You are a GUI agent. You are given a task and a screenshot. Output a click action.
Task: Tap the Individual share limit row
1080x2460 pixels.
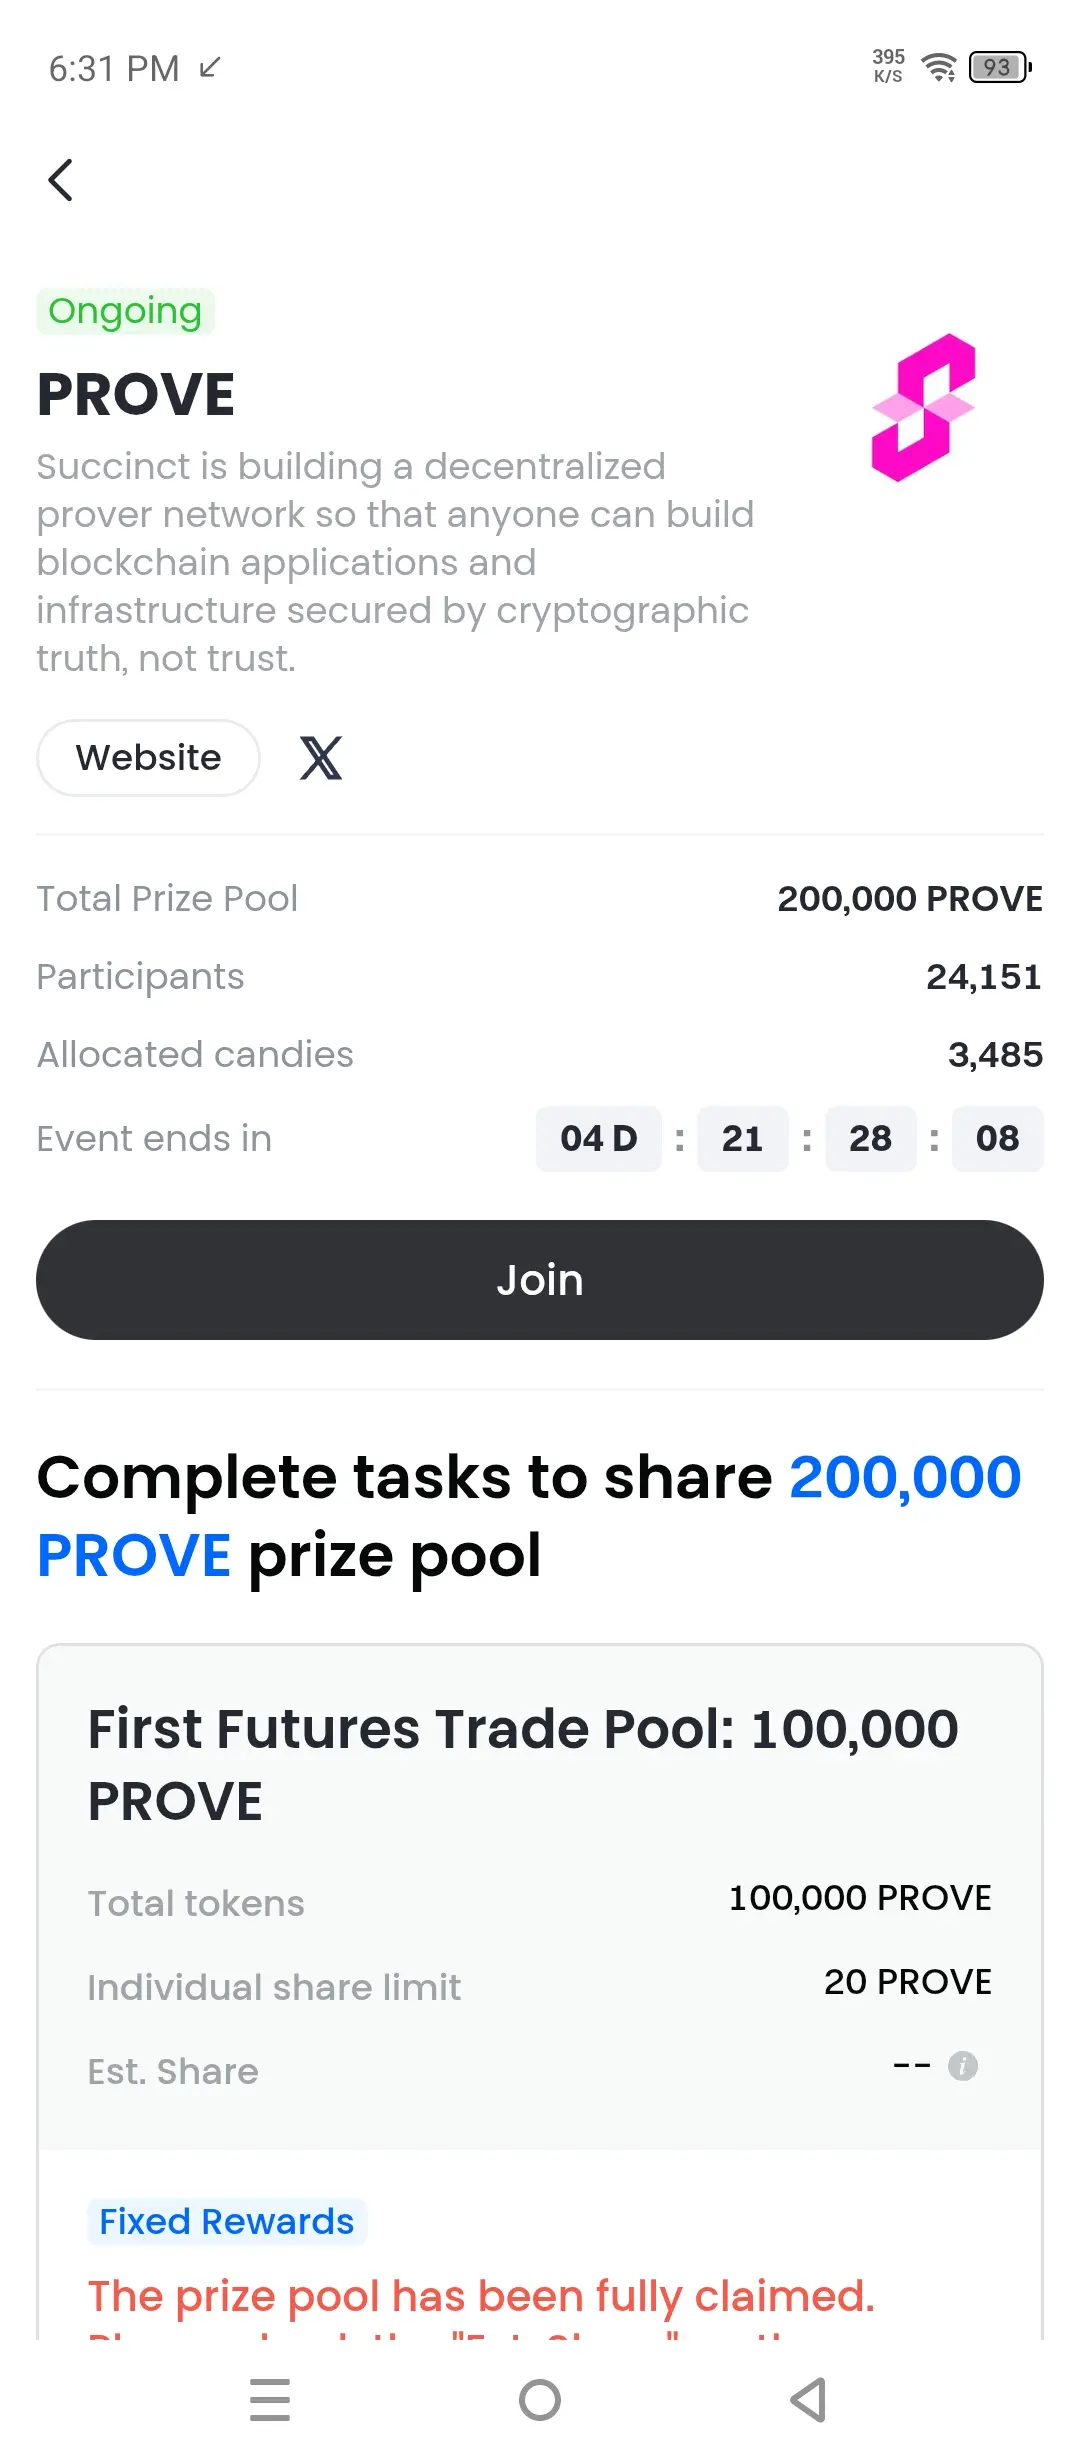[x=540, y=1985]
